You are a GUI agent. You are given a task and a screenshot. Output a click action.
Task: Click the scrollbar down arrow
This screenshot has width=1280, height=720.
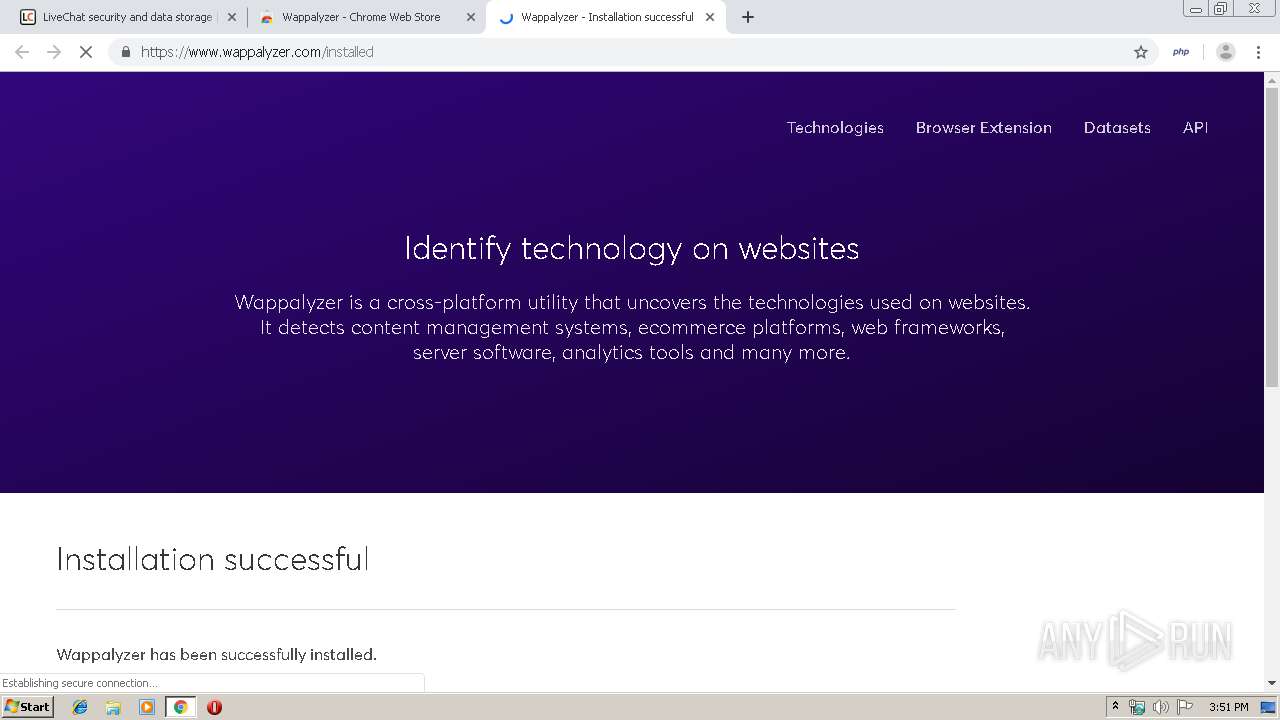[x=1272, y=683]
